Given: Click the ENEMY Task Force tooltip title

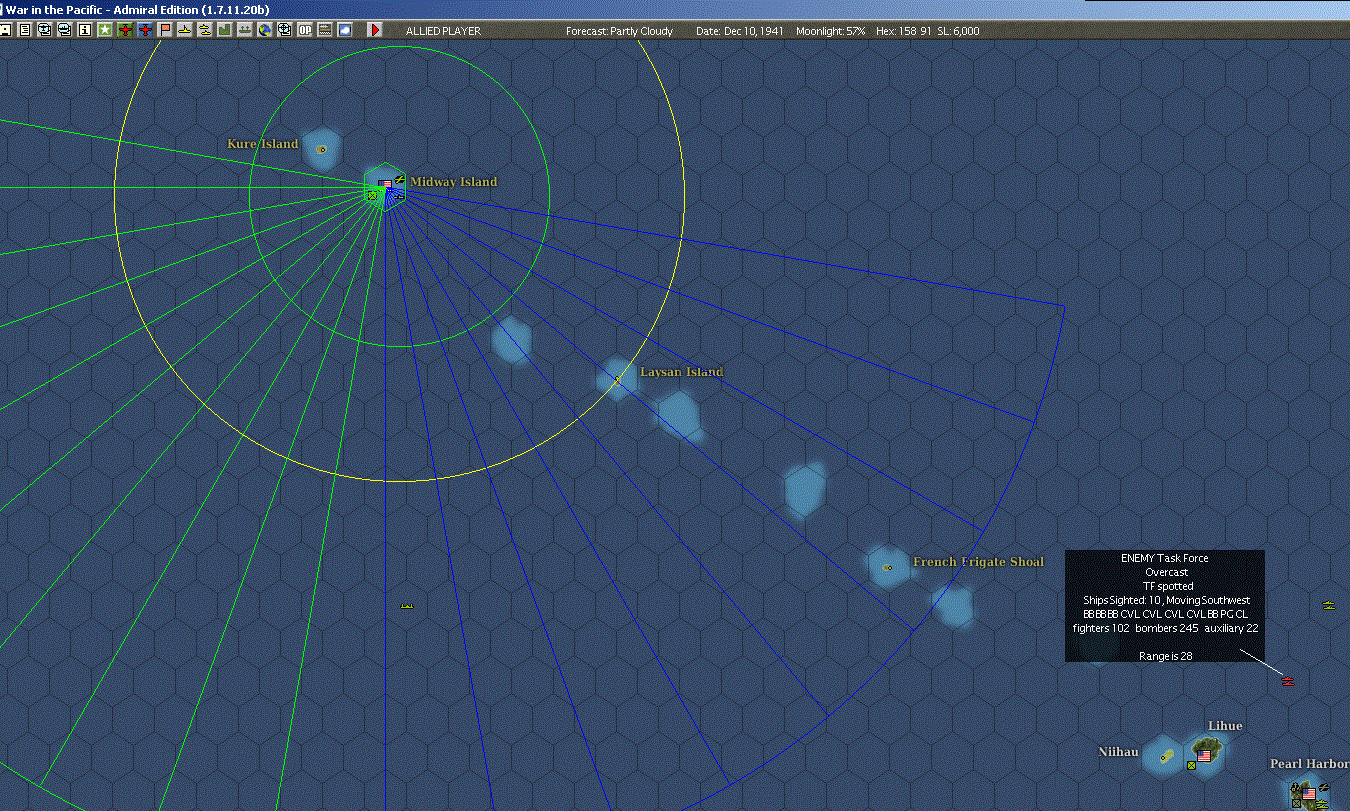Looking at the screenshot, I should pyautogui.click(x=1165, y=558).
